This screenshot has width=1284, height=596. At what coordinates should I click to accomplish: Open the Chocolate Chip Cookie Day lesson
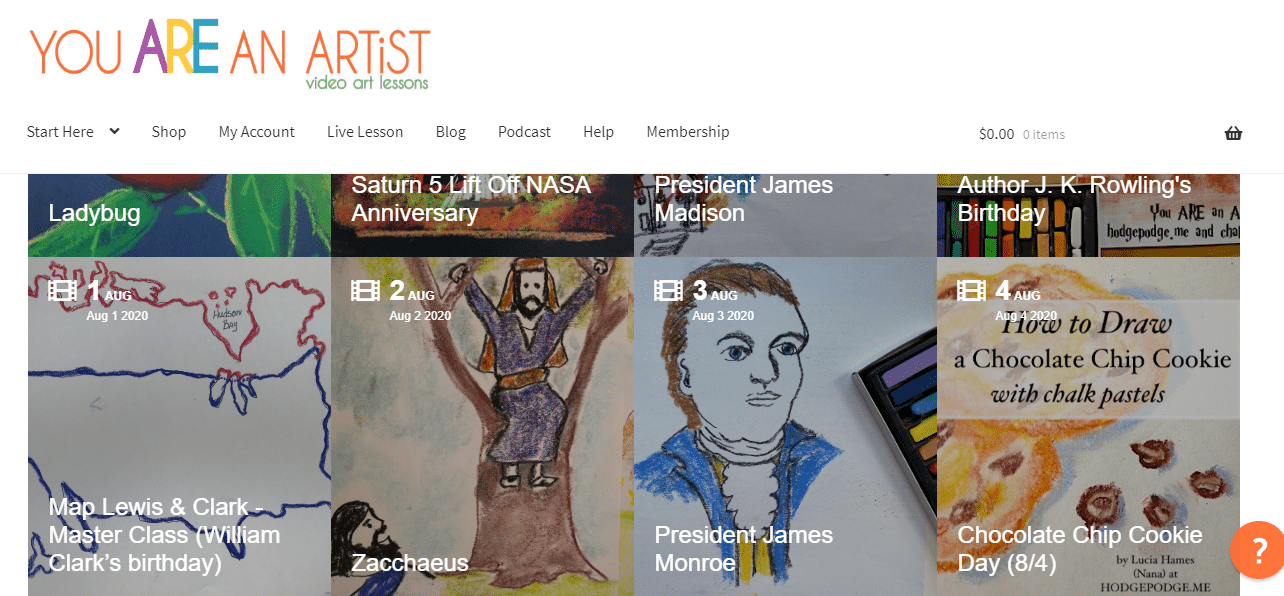[1088, 427]
